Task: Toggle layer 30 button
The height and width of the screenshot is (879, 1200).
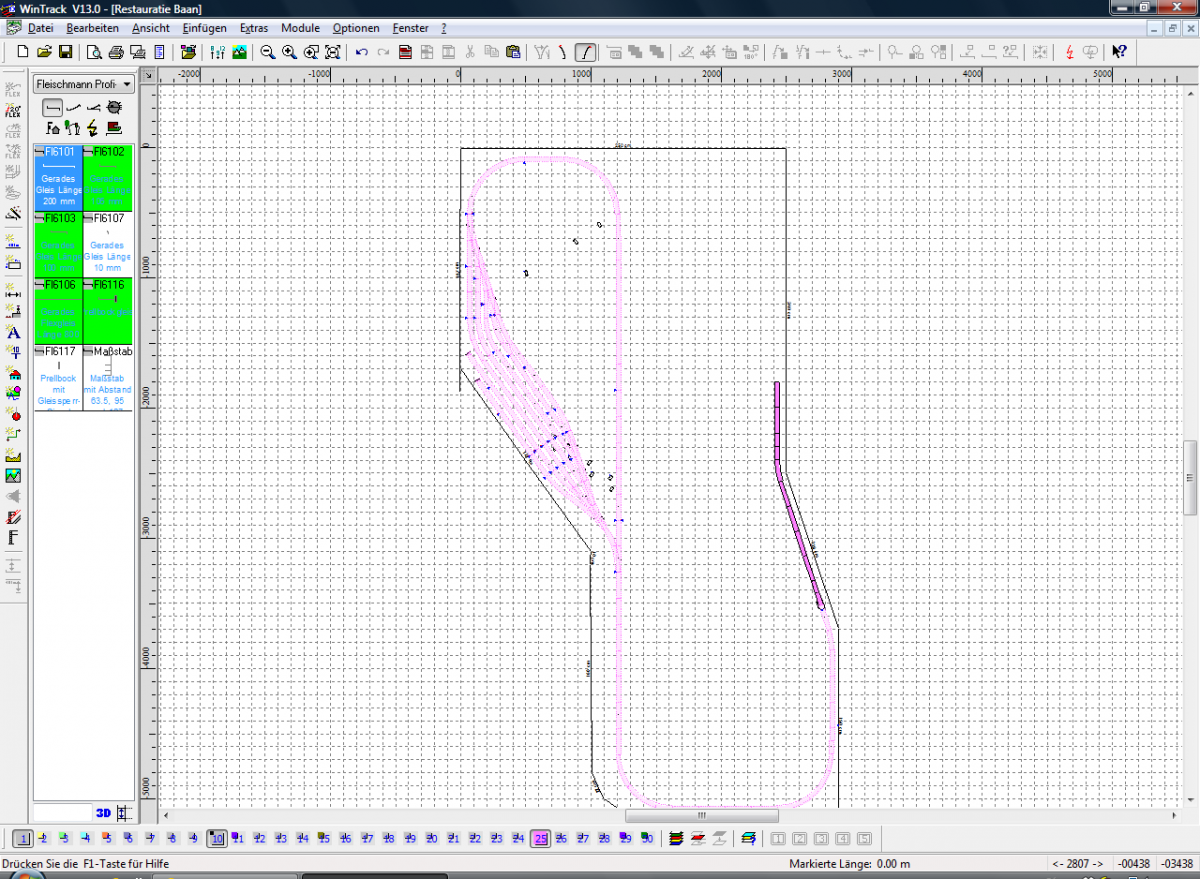Action: click(647, 838)
